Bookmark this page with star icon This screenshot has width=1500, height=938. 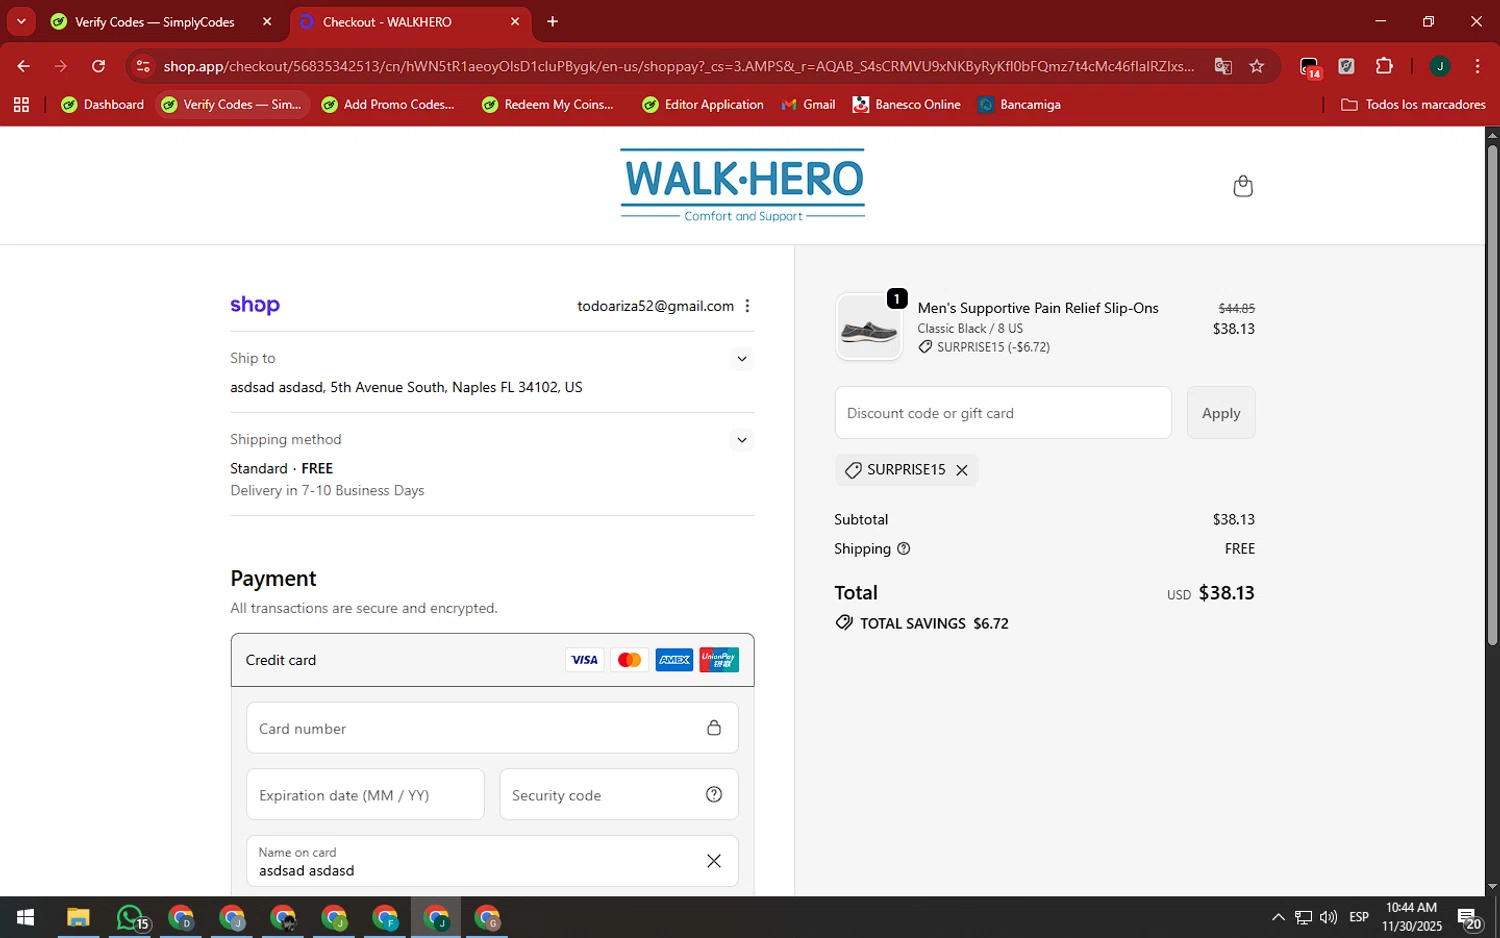1257,66
